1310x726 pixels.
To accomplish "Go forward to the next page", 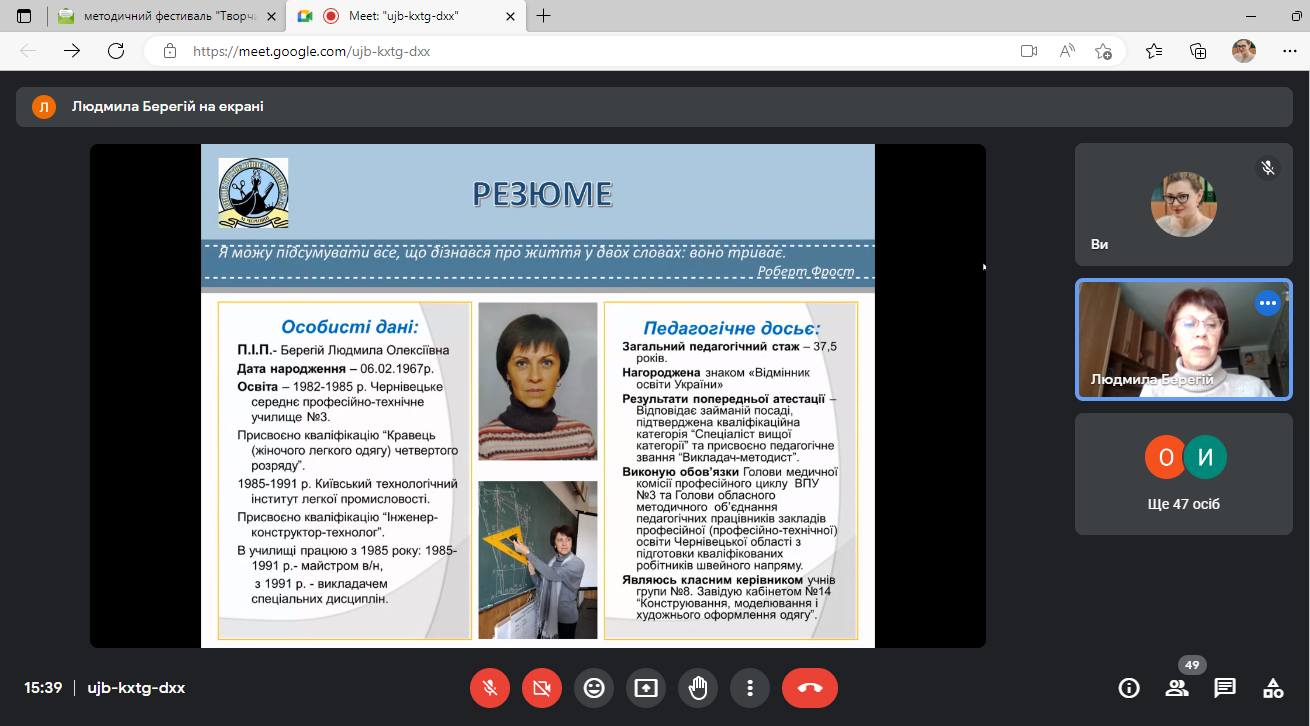I will click(x=72, y=51).
